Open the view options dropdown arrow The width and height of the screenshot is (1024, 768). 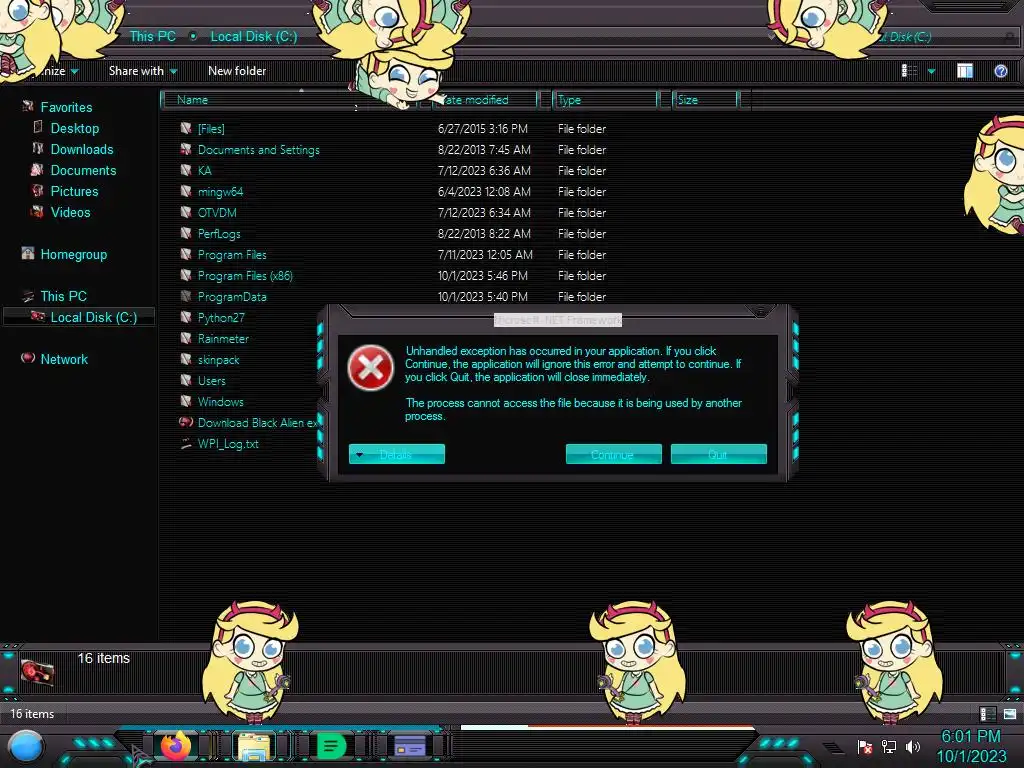point(931,71)
